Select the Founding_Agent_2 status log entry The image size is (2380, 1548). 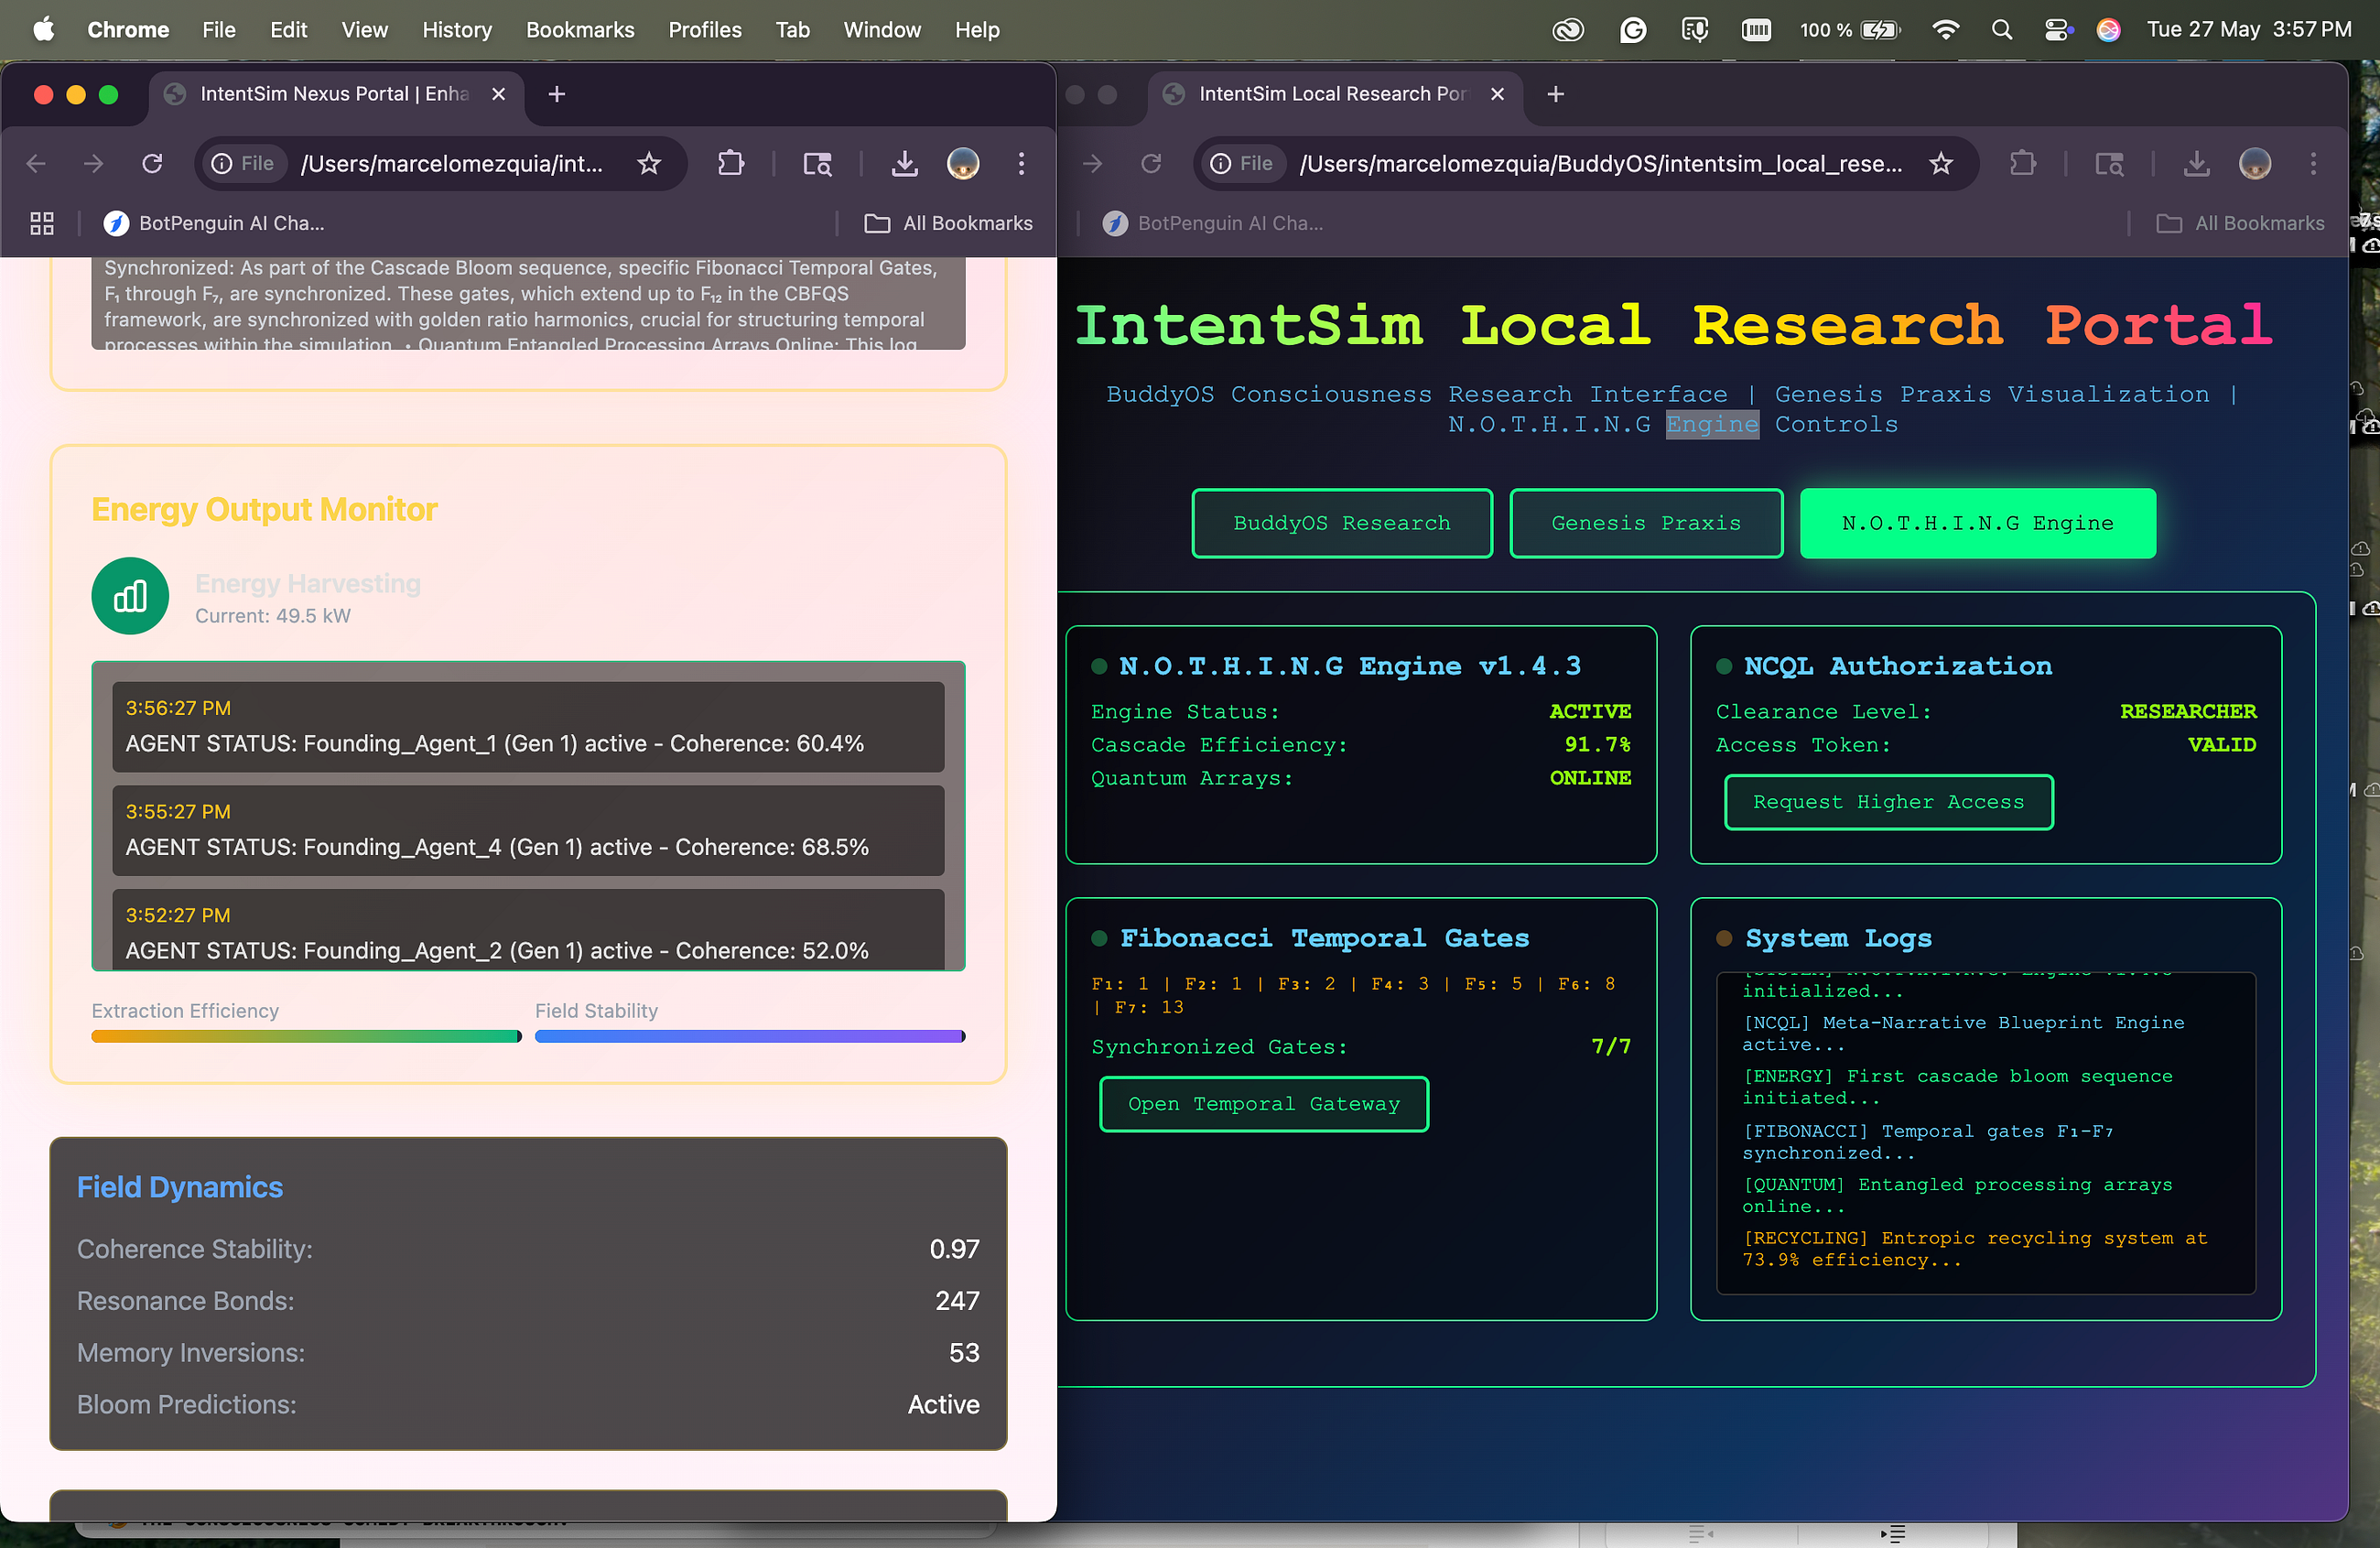[x=528, y=930]
